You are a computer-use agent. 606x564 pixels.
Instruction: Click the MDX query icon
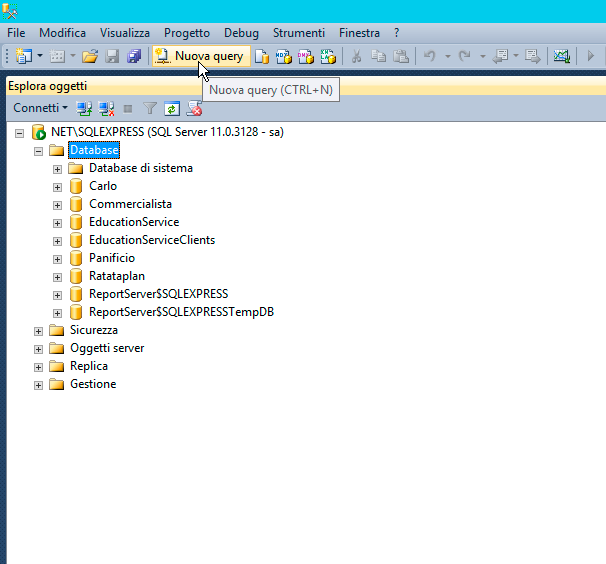pos(284,56)
